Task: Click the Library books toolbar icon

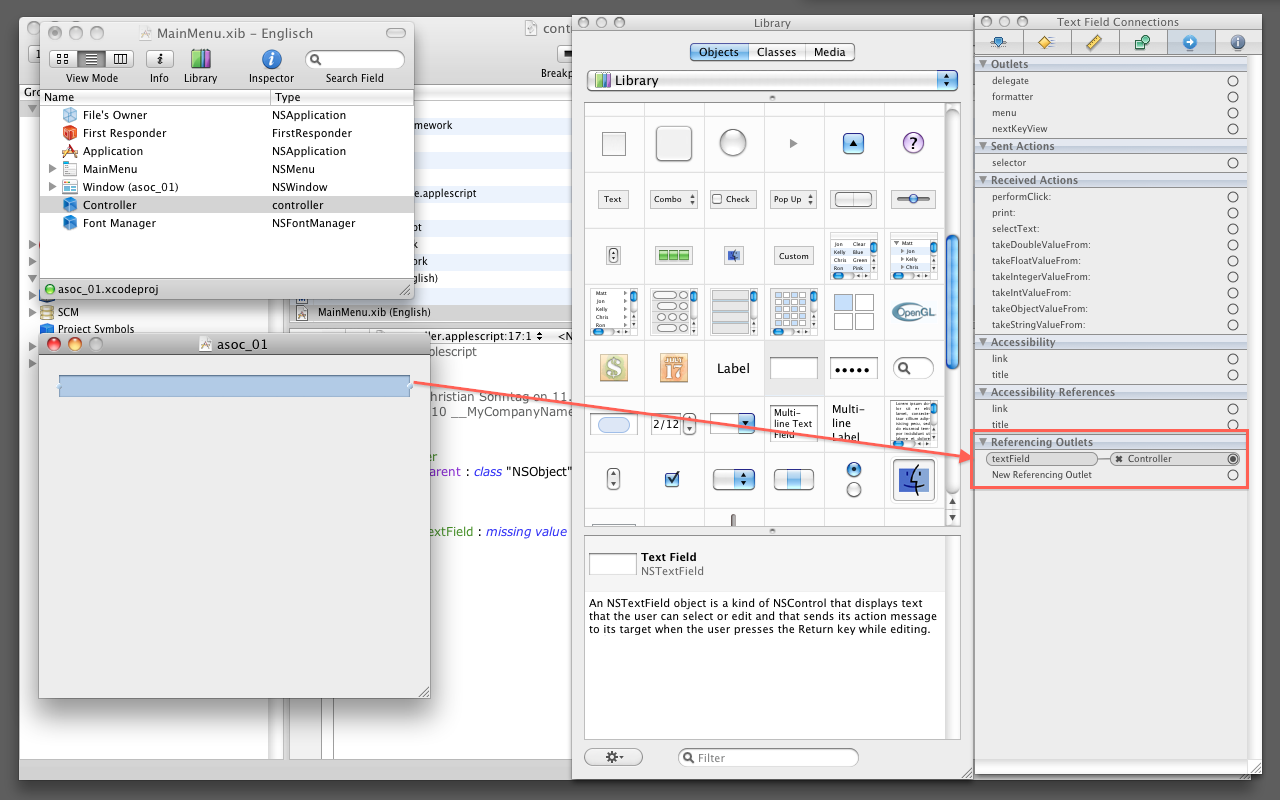Action: [x=200, y=59]
